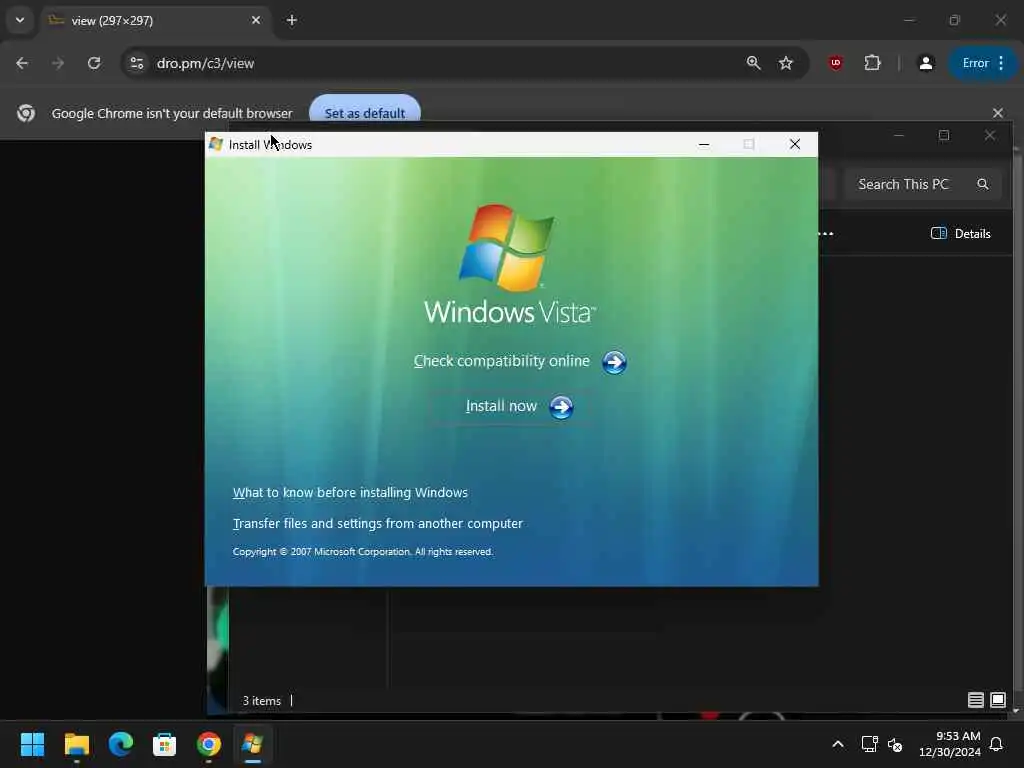Click the Error Chrome menu button
1024x768 pixels.
[x=983, y=63]
